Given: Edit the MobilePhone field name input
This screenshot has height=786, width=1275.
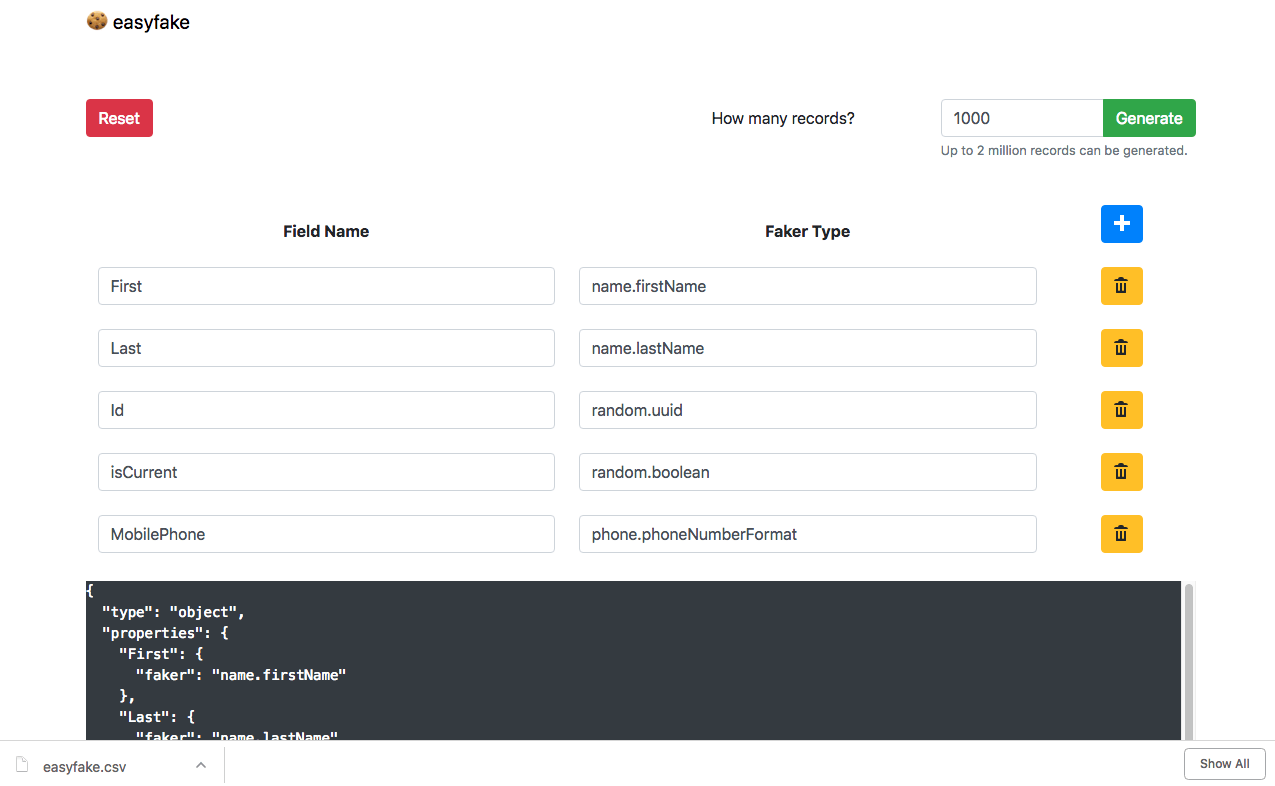Looking at the screenshot, I should [326, 534].
